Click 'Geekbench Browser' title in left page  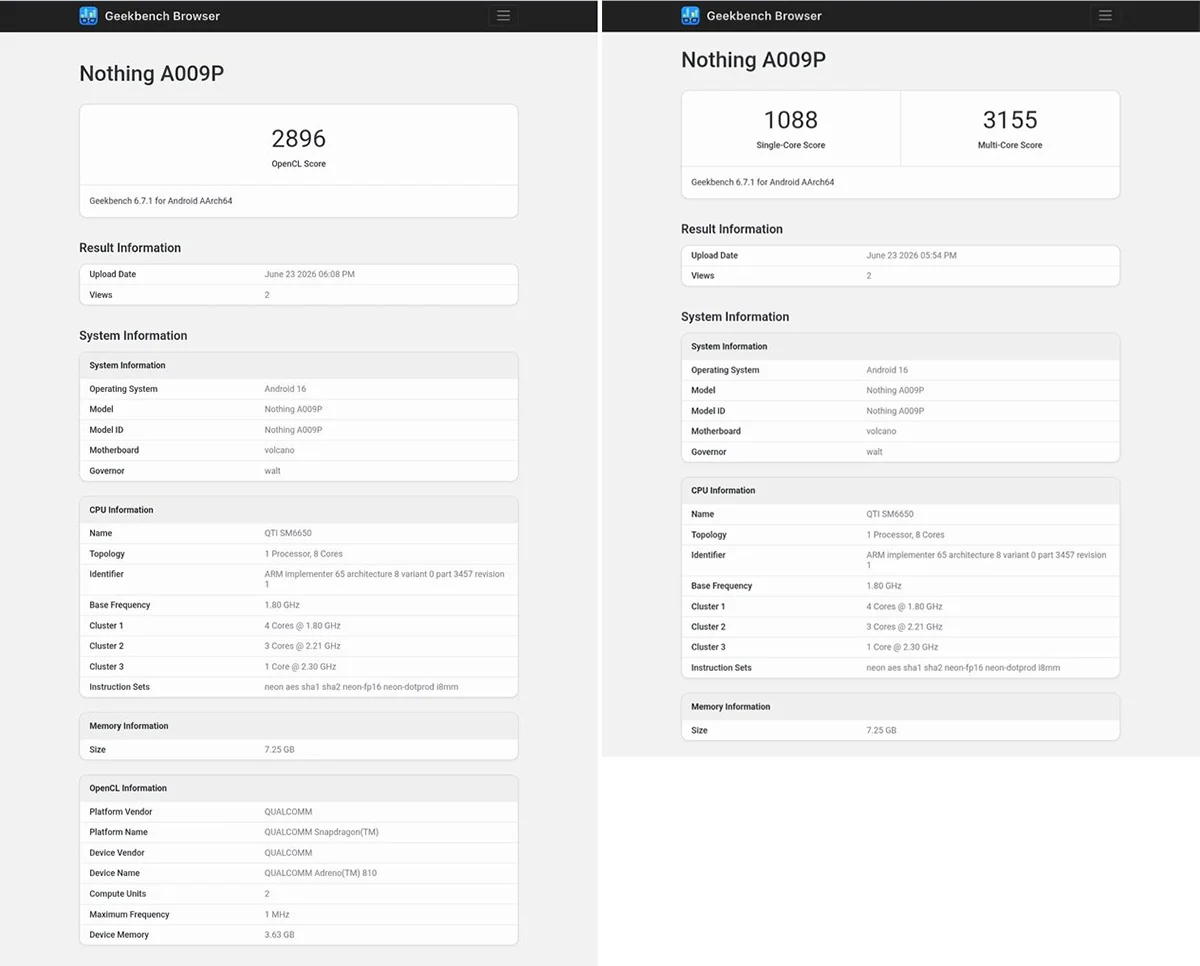tap(162, 16)
